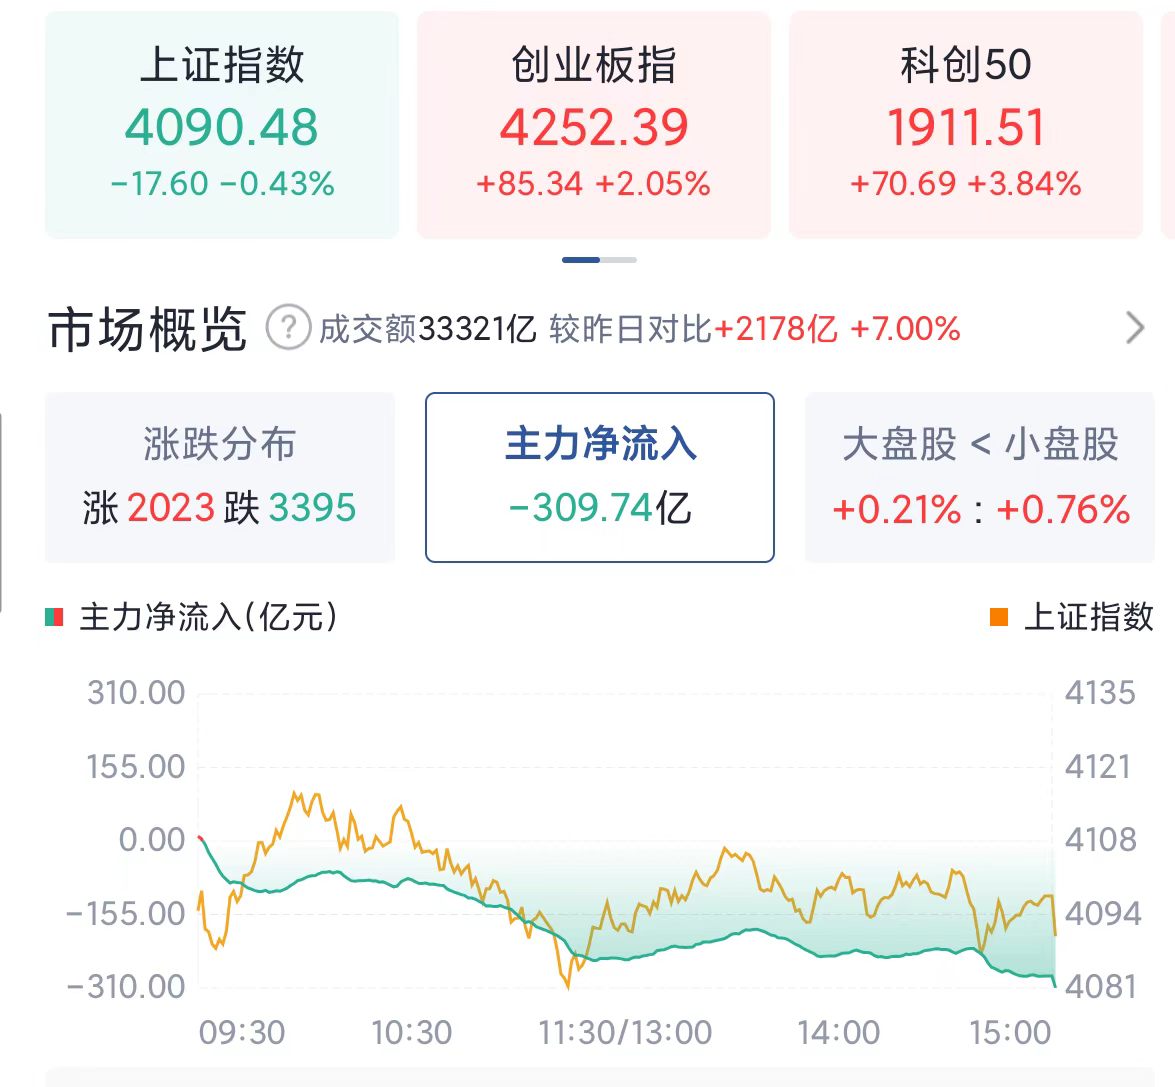Click the 10:30 time axis label
The height and width of the screenshot is (1087, 1175).
coord(412,1033)
